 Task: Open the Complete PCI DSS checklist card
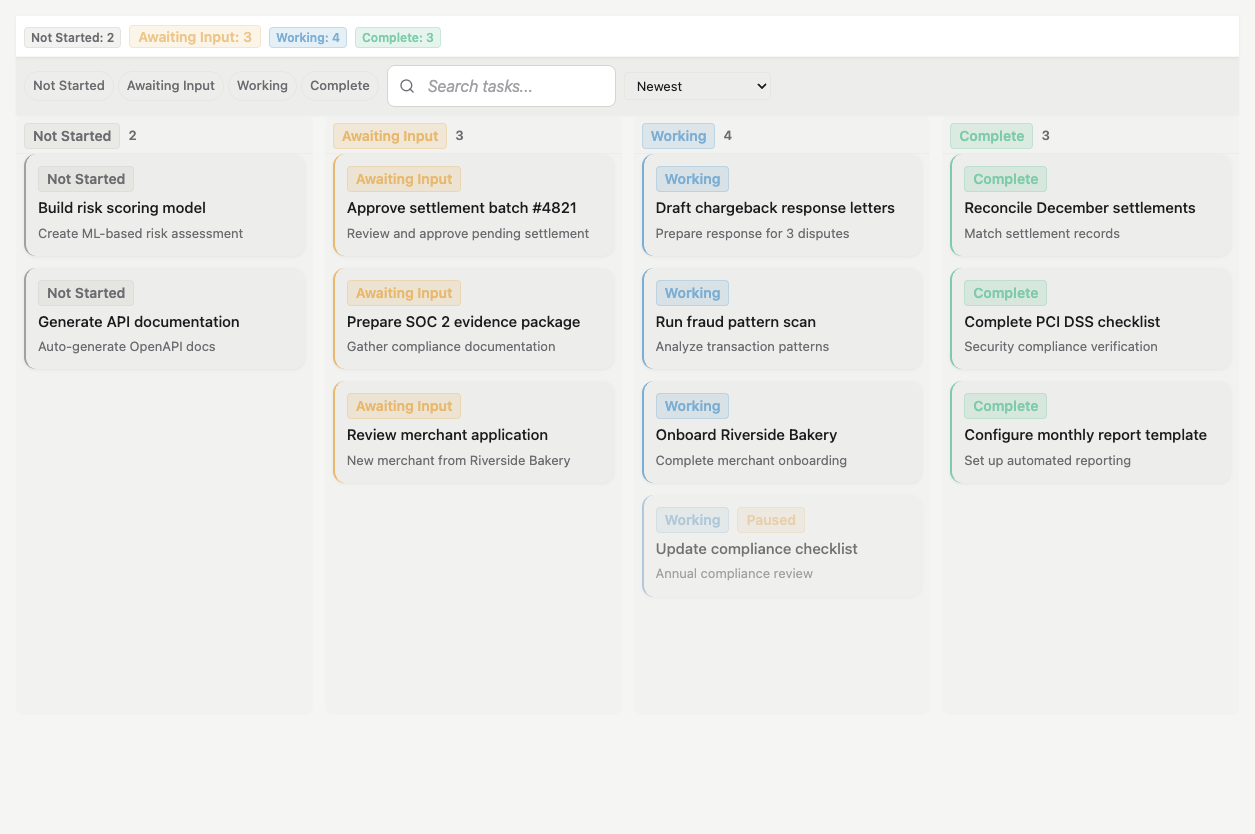pos(1090,321)
